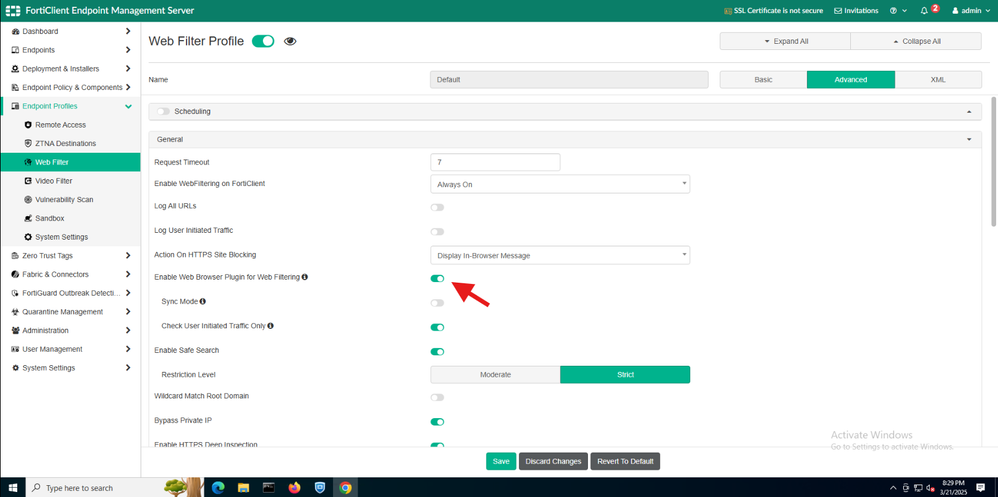Image resolution: width=998 pixels, height=497 pixels.
Task: Collapse the General section arrow
Action: (x=969, y=139)
